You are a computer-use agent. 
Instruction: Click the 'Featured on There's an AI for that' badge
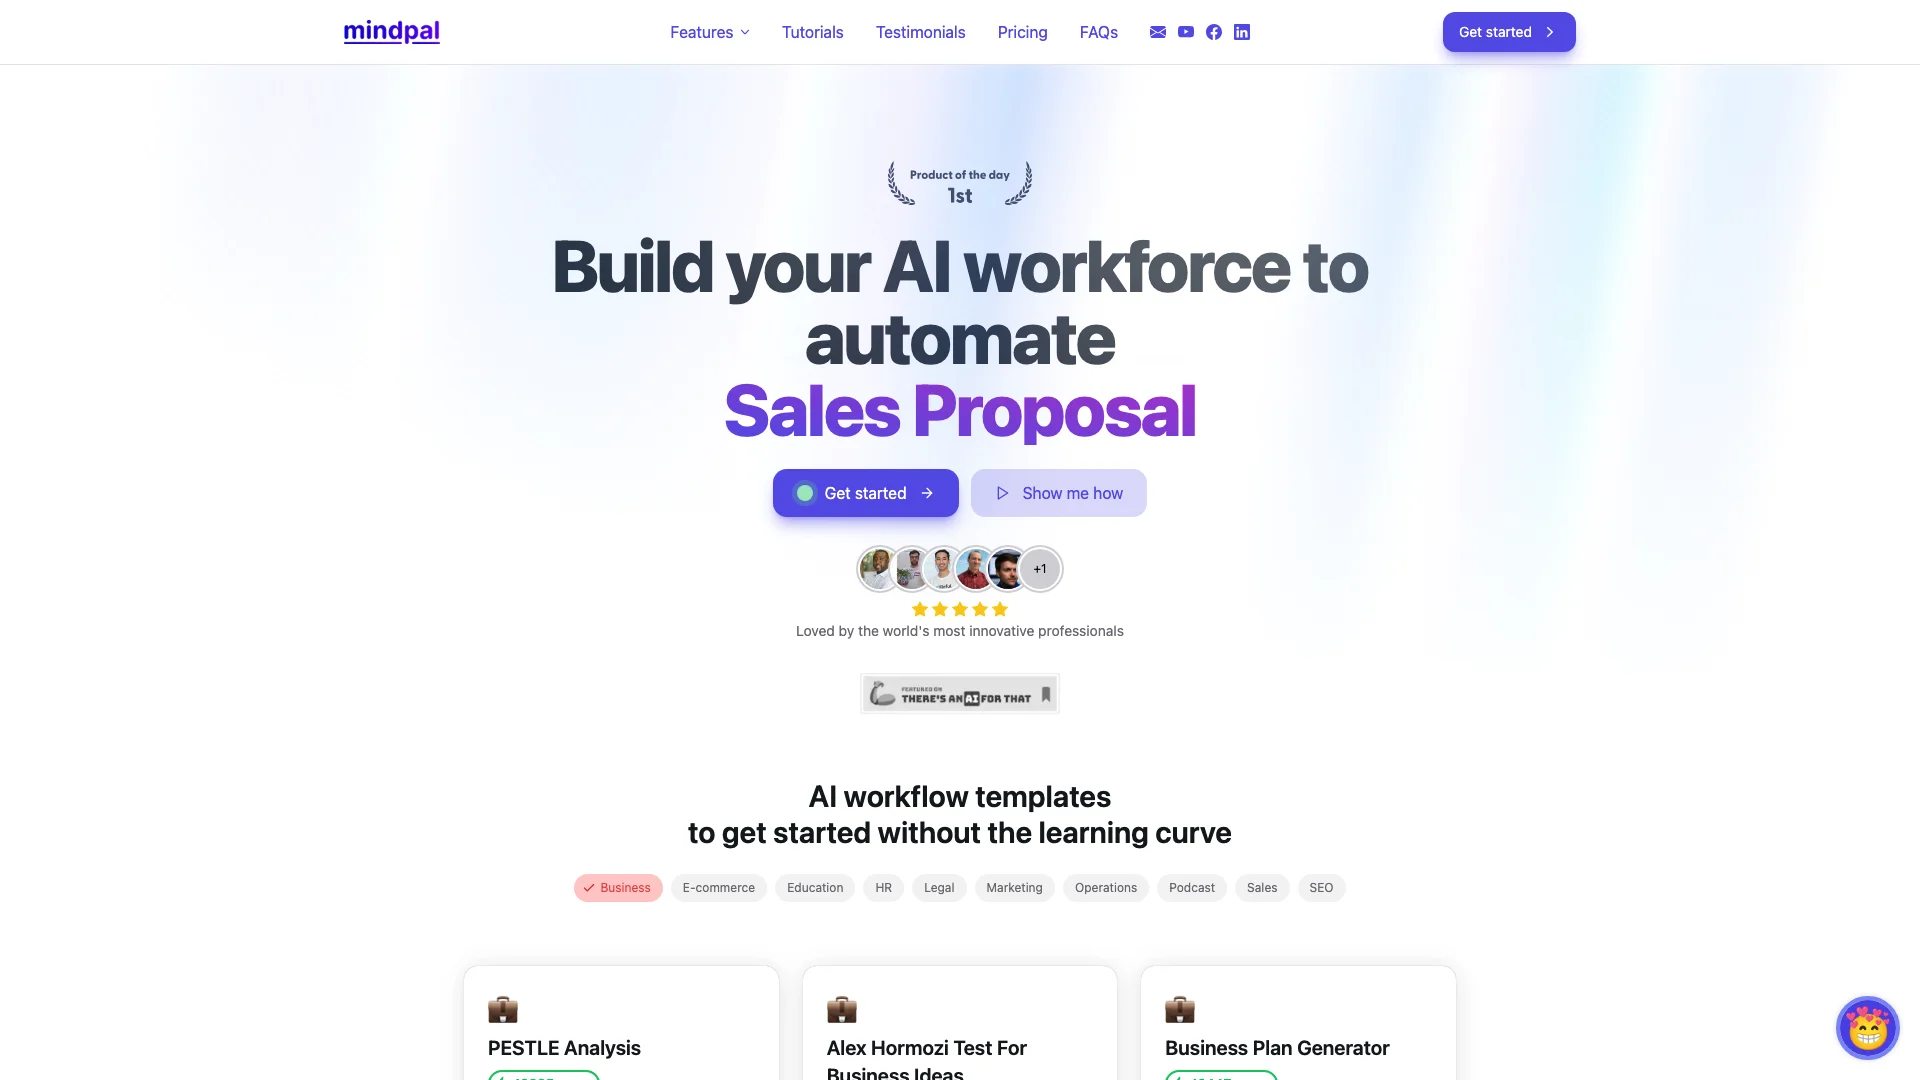tap(960, 692)
